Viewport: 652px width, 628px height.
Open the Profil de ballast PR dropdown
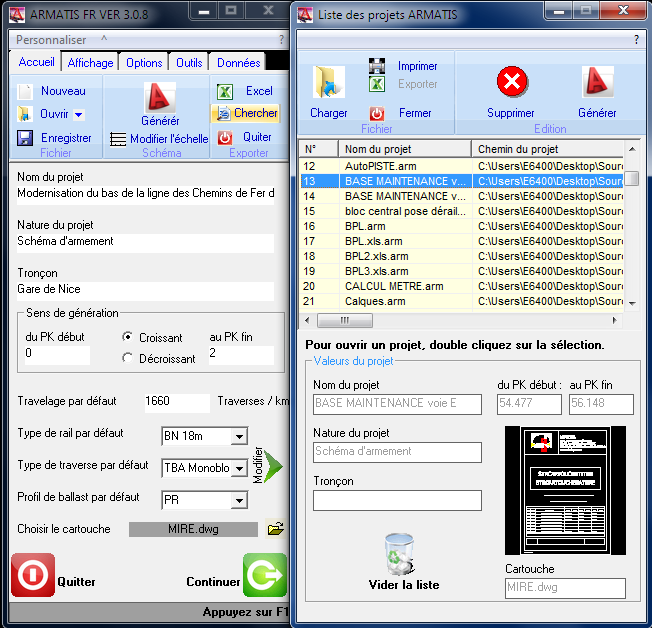(239, 500)
